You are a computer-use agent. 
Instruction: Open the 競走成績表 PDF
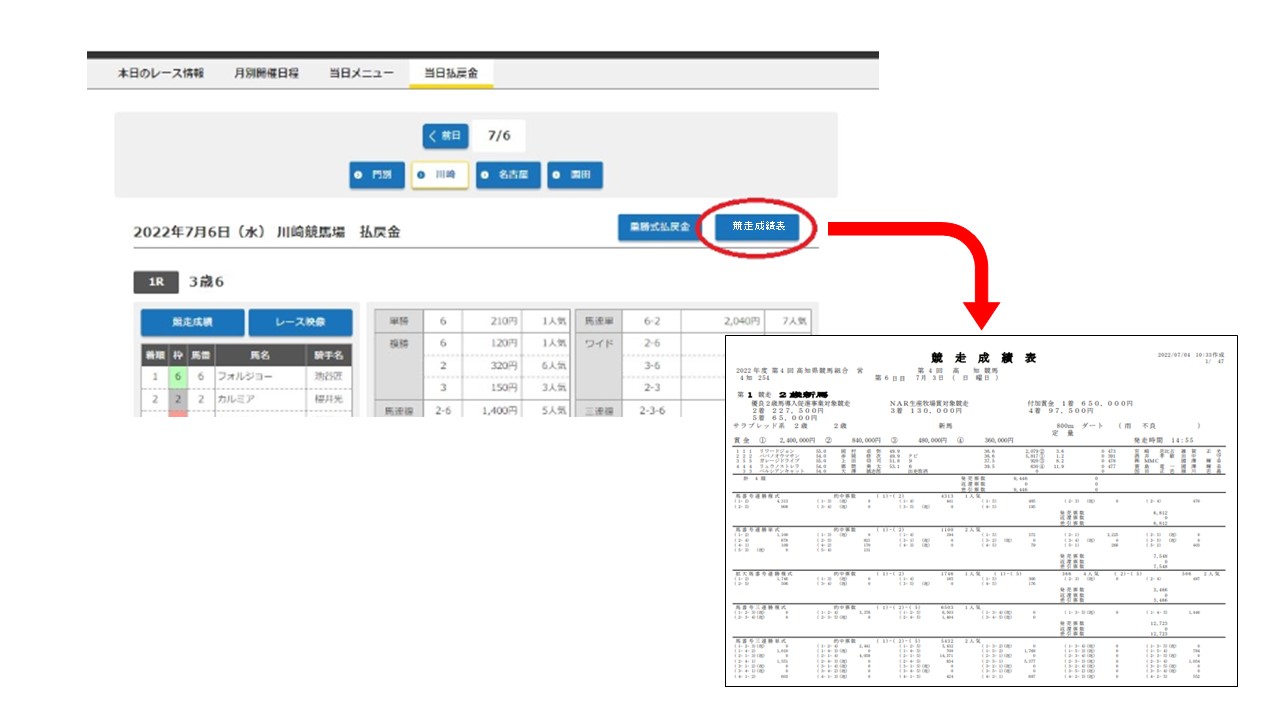tap(758, 227)
